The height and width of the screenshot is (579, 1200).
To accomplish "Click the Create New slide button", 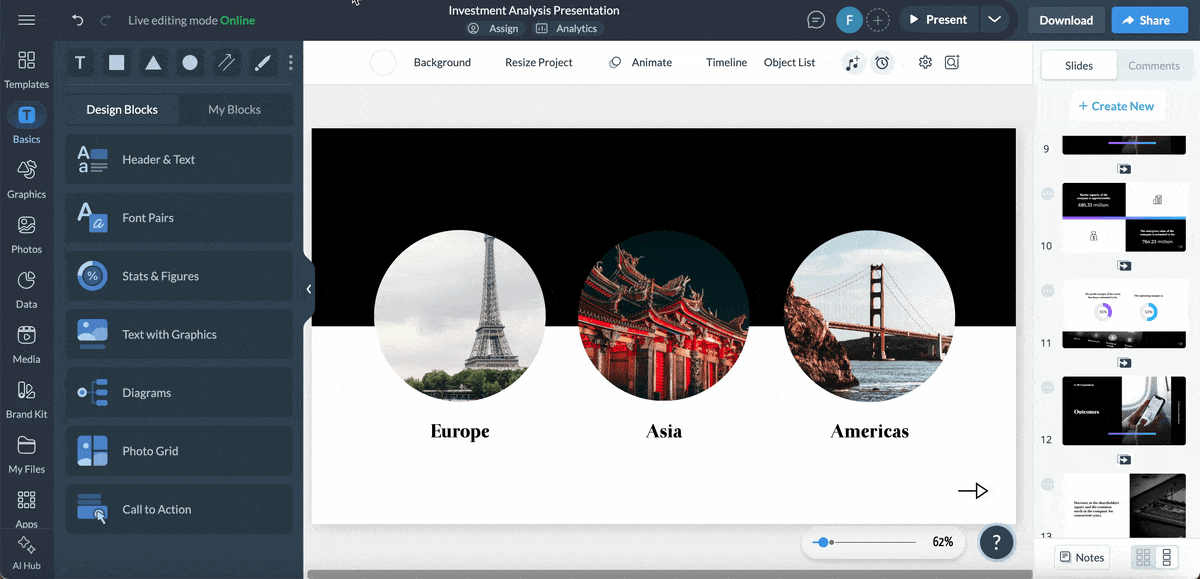I will tap(1117, 105).
